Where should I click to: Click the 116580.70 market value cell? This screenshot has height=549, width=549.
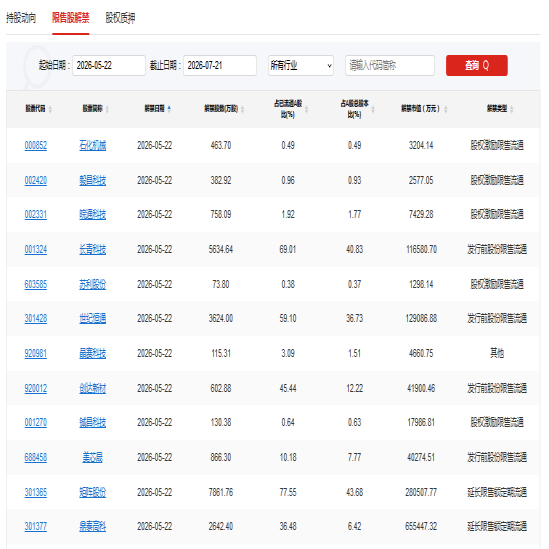point(422,249)
